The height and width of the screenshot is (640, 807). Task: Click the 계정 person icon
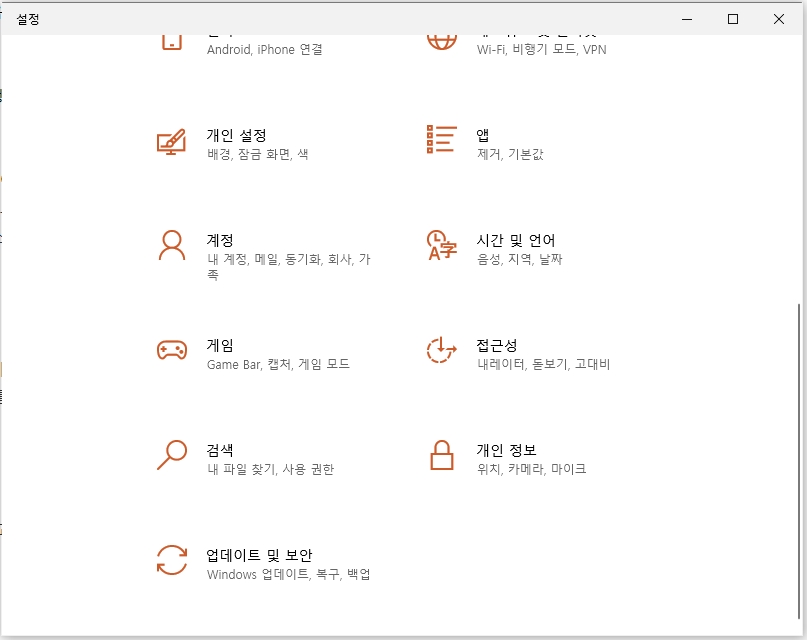pos(172,245)
